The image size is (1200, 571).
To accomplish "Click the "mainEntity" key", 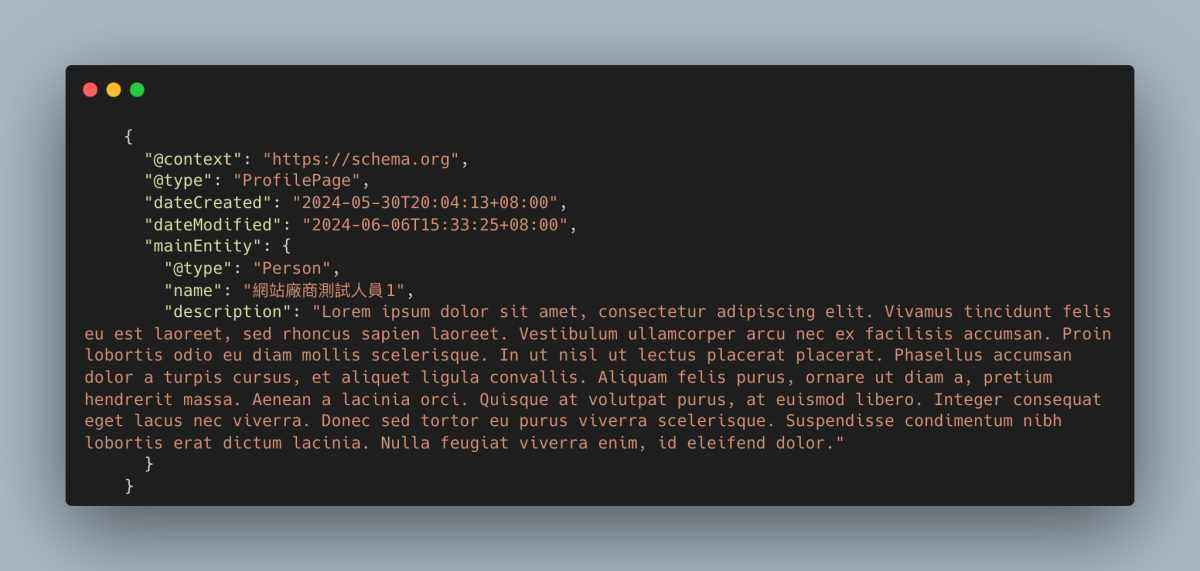I will tap(202, 246).
